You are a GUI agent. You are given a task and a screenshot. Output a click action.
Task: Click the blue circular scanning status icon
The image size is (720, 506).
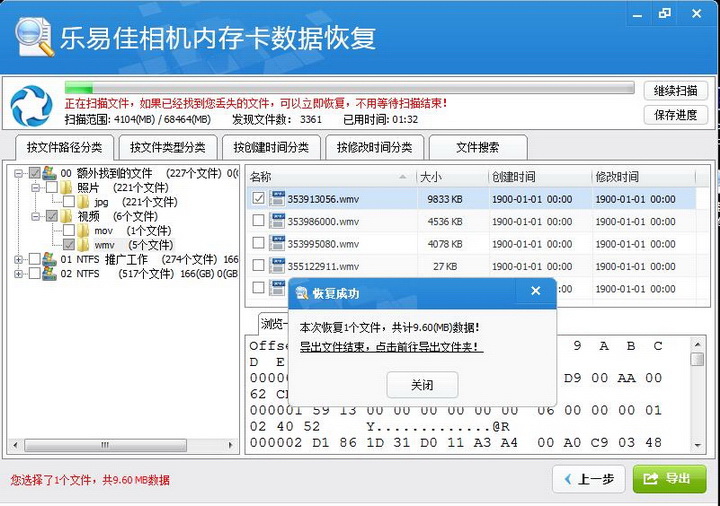(x=31, y=106)
